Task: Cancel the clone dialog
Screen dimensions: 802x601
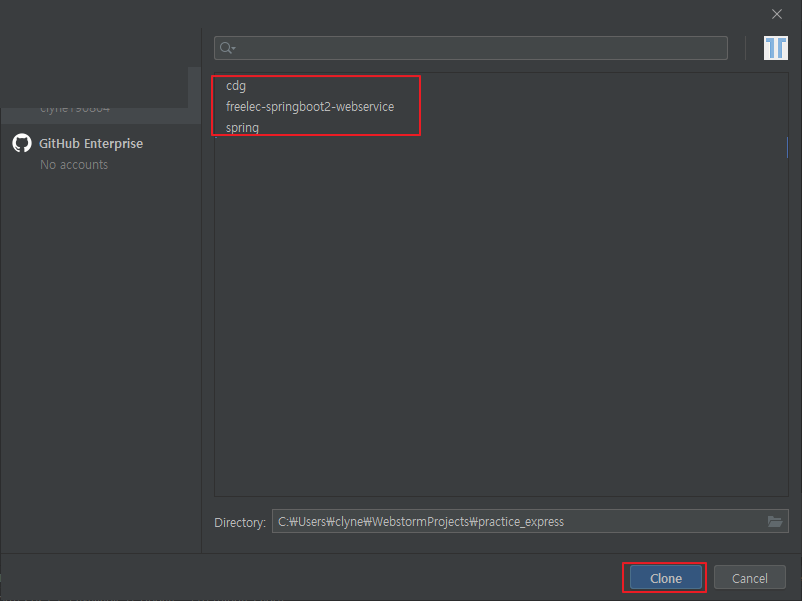Action: 749,577
